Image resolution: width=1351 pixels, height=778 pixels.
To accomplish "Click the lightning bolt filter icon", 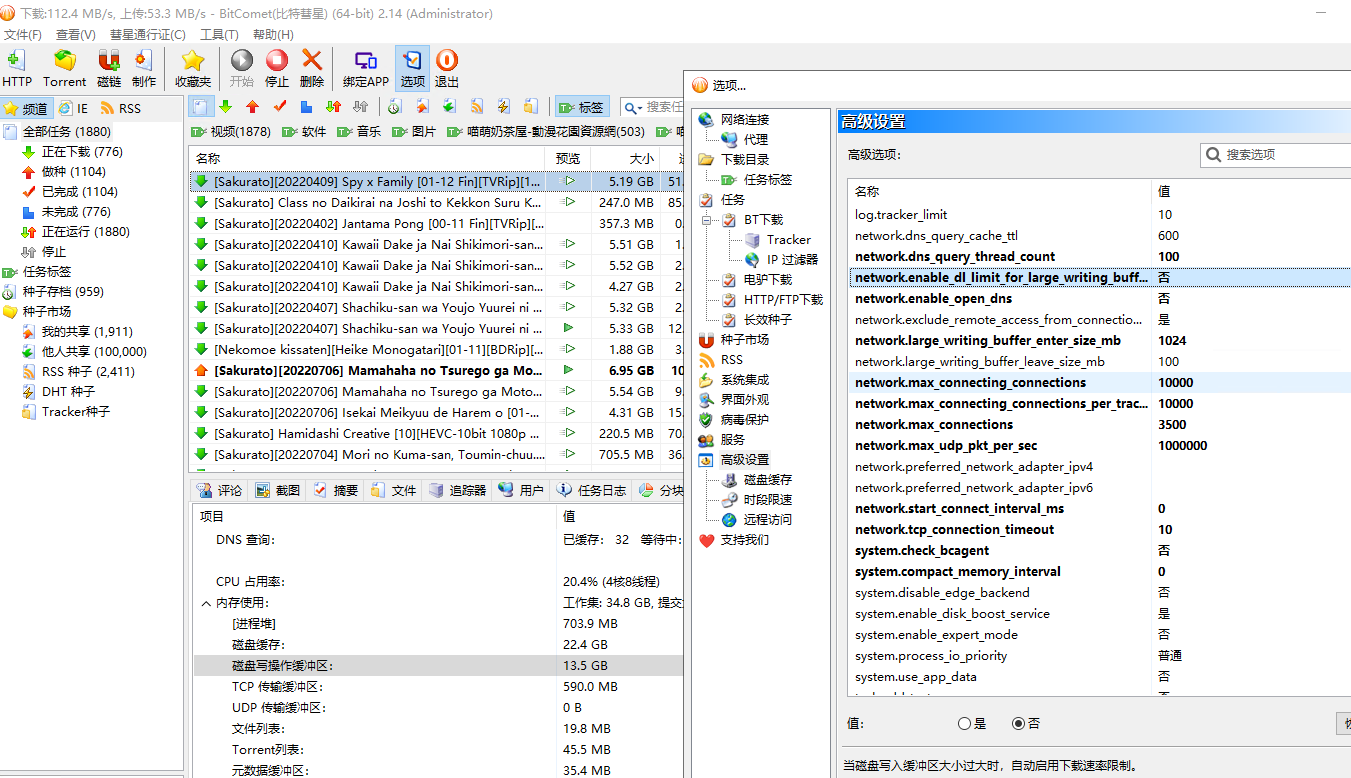I will coord(504,106).
